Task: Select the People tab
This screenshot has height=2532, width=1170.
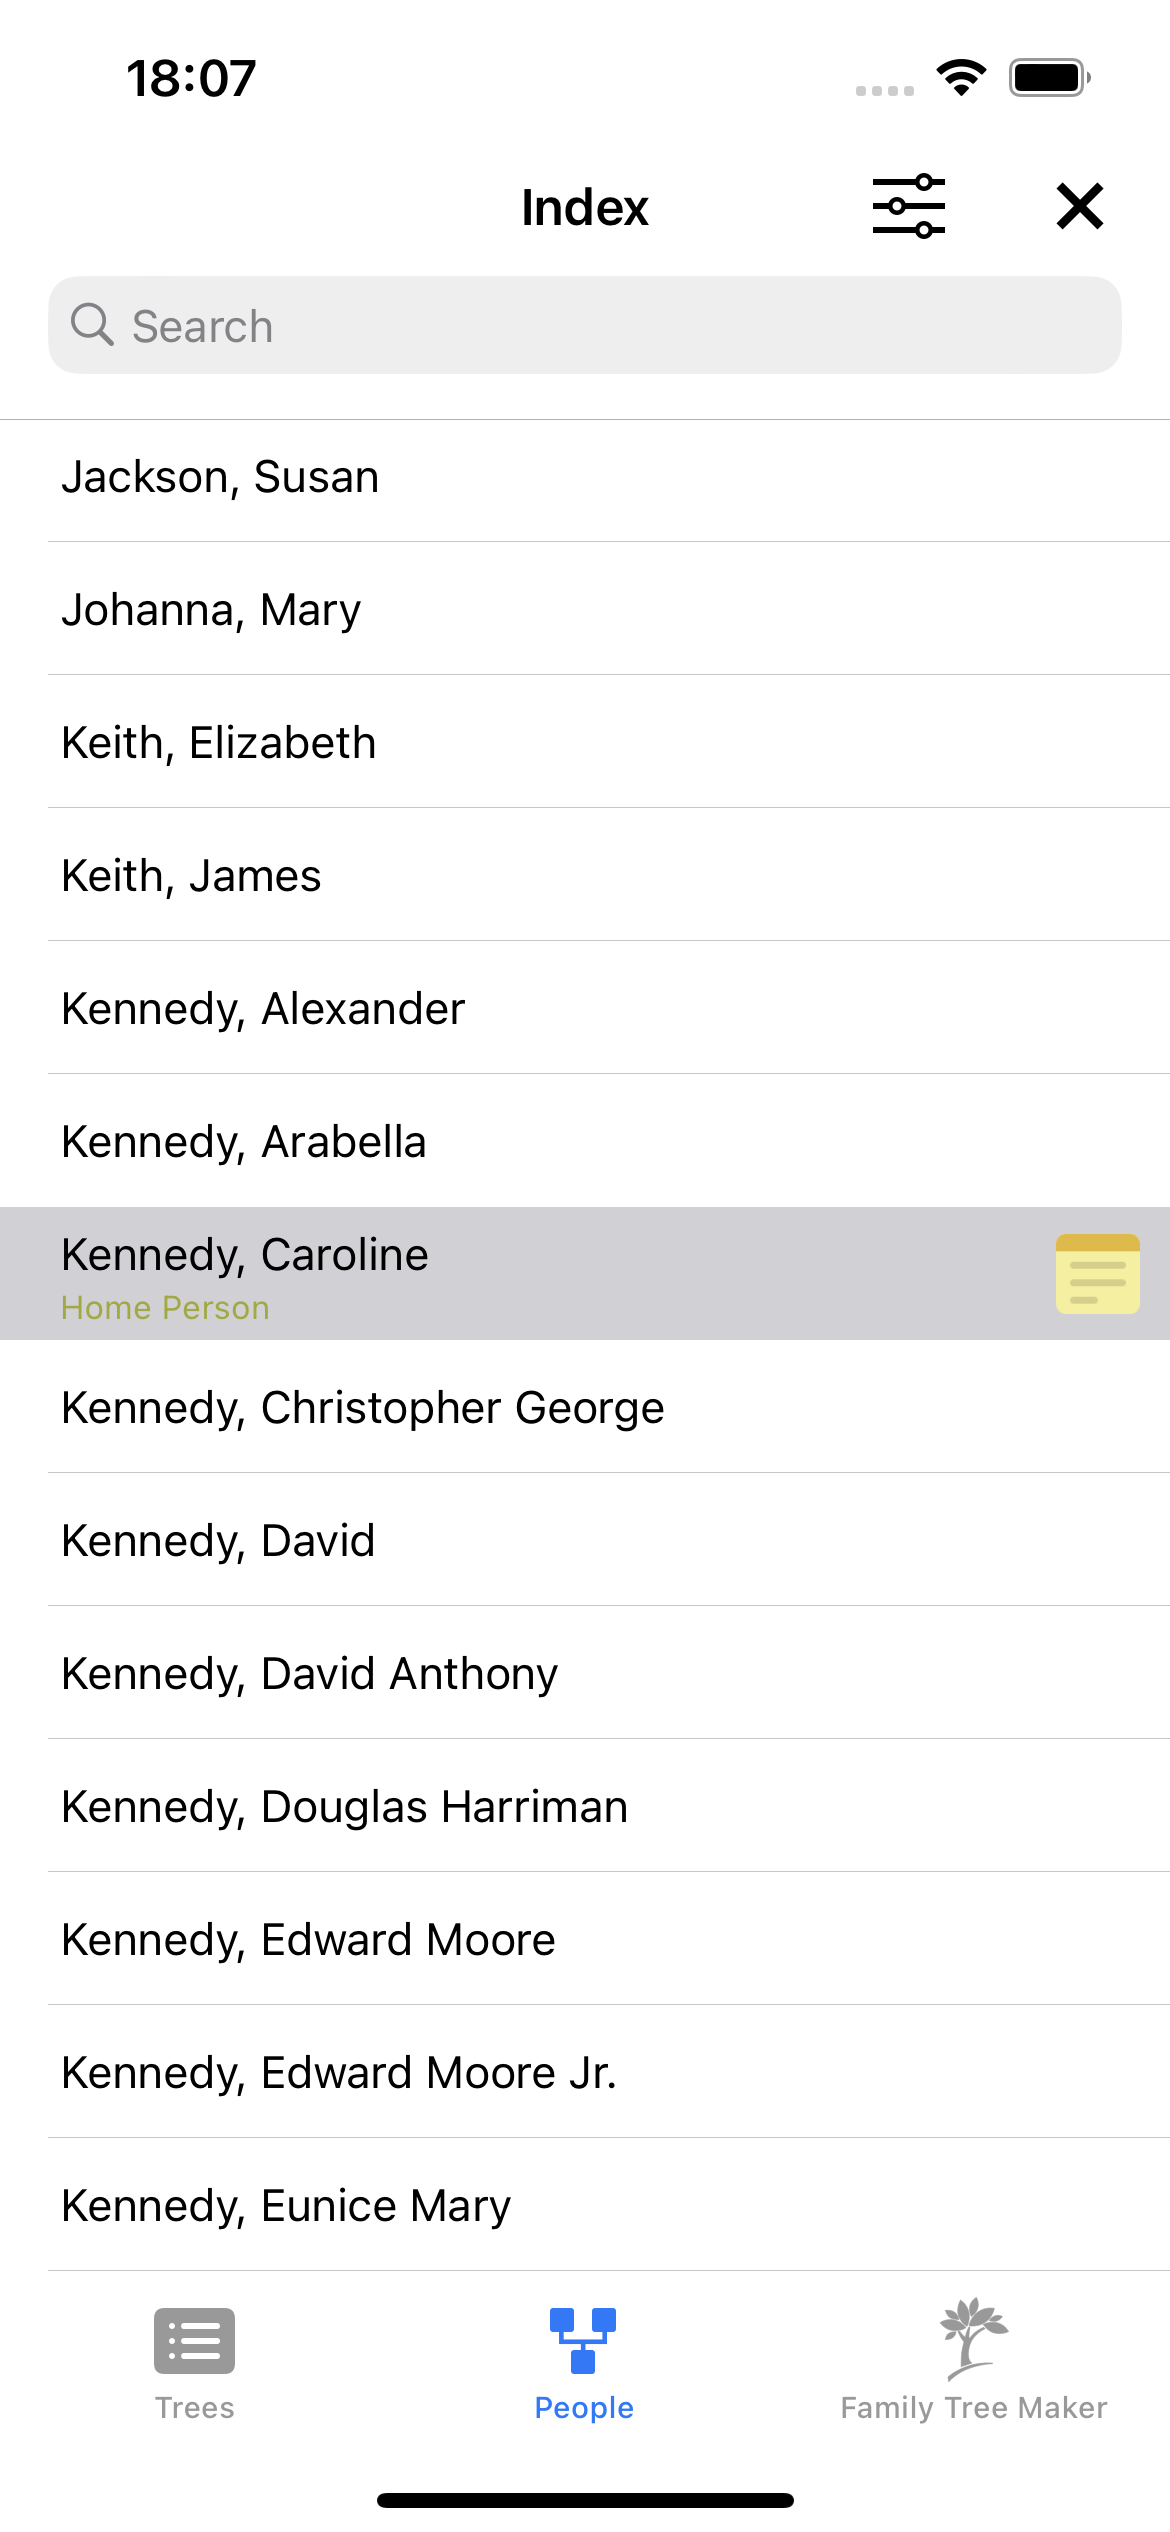Action: point(584,2364)
